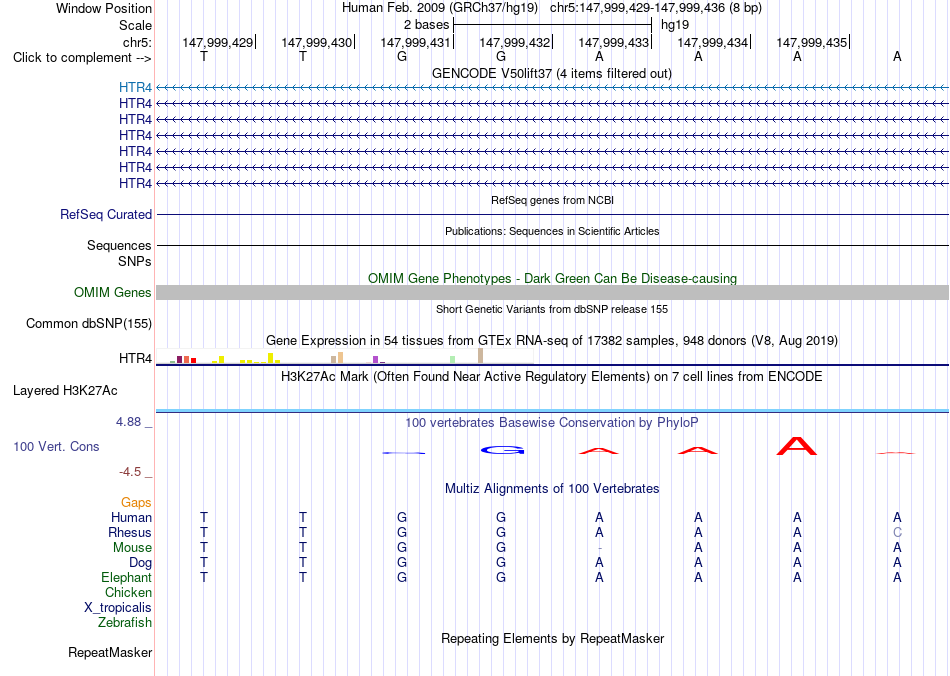The height and width of the screenshot is (676, 950).
Task: Click the 100 Vert. Cons label
Action: [56, 446]
